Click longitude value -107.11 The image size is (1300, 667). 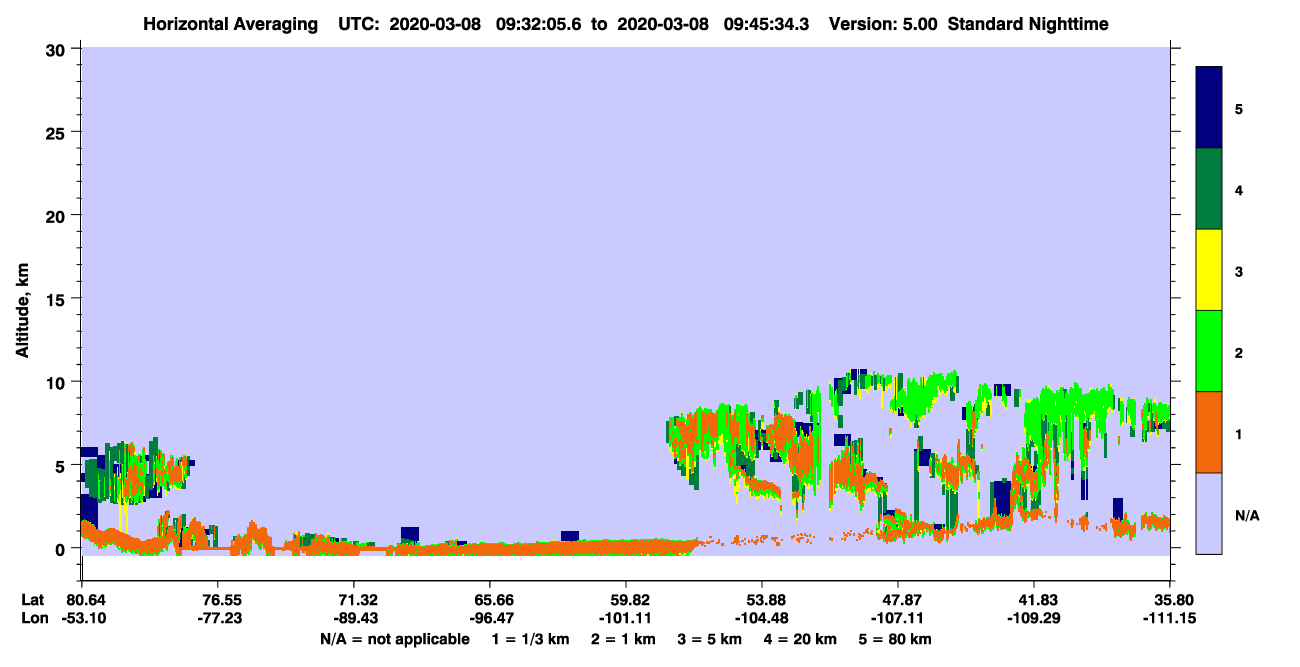coord(898,618)
